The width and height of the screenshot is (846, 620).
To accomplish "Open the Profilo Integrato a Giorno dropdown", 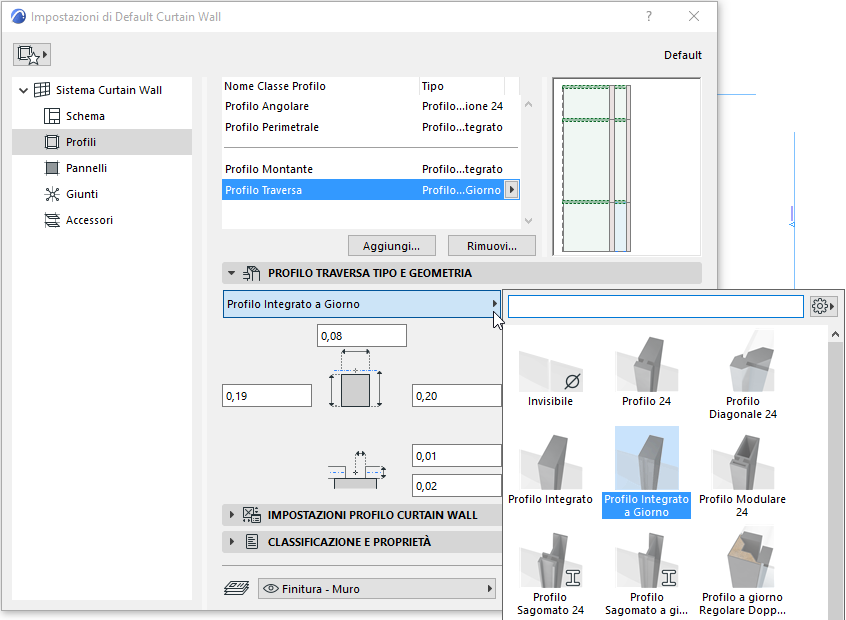I will [361, 304].
